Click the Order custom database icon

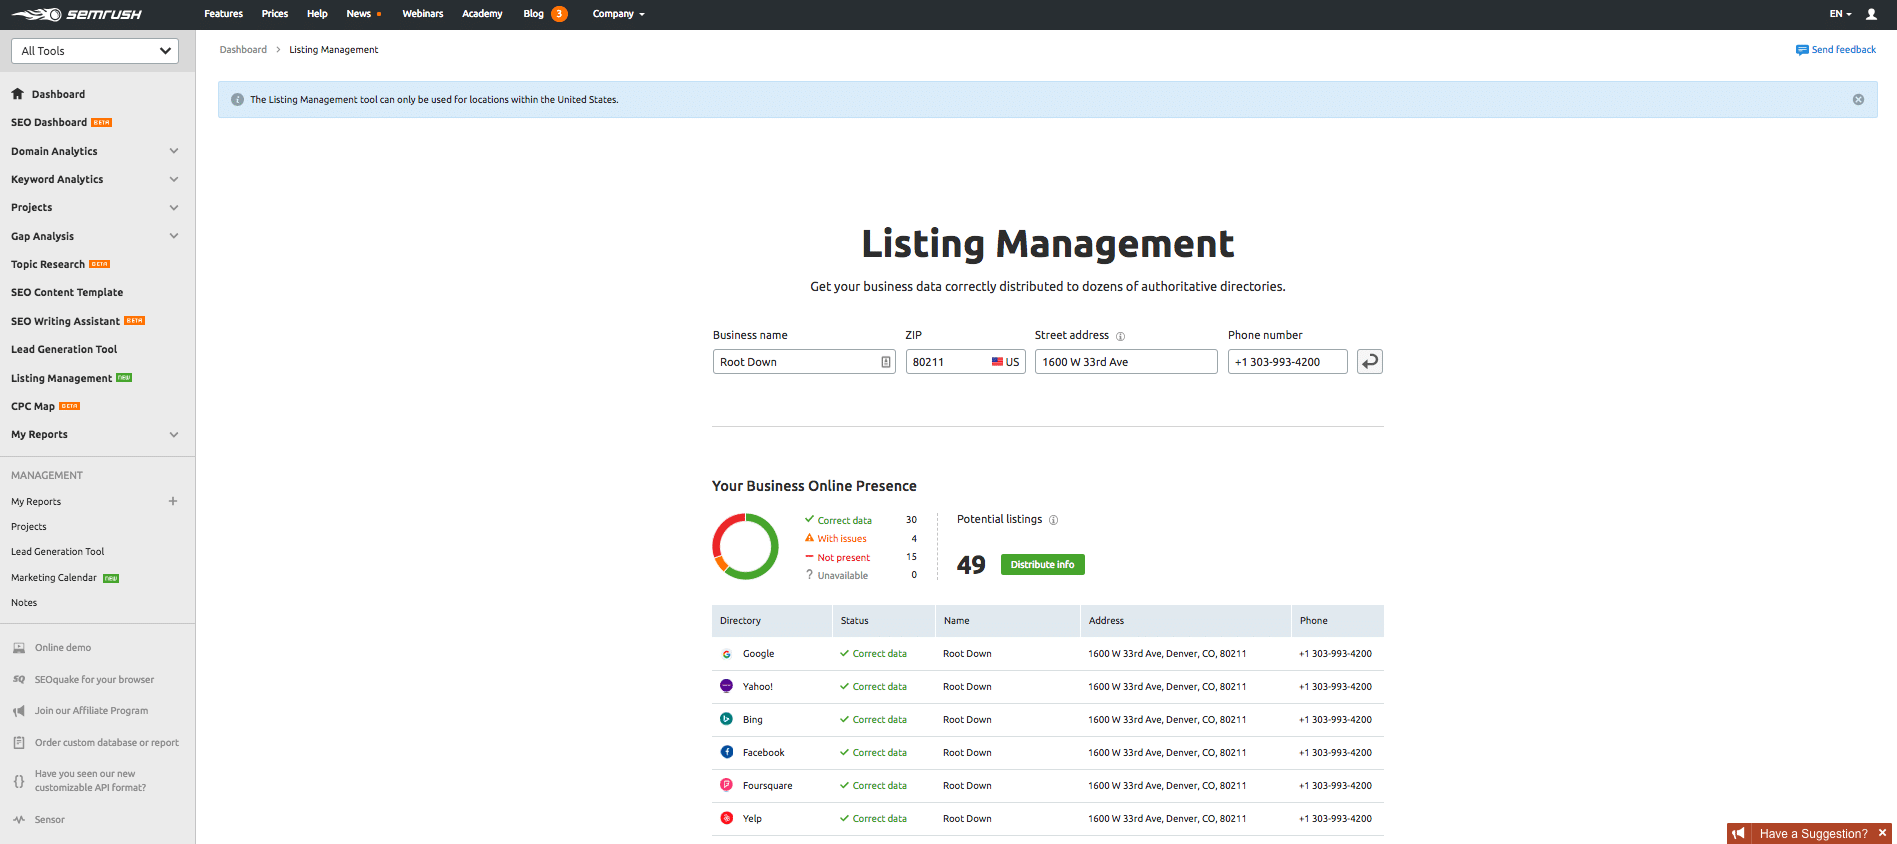pos(19,743)
